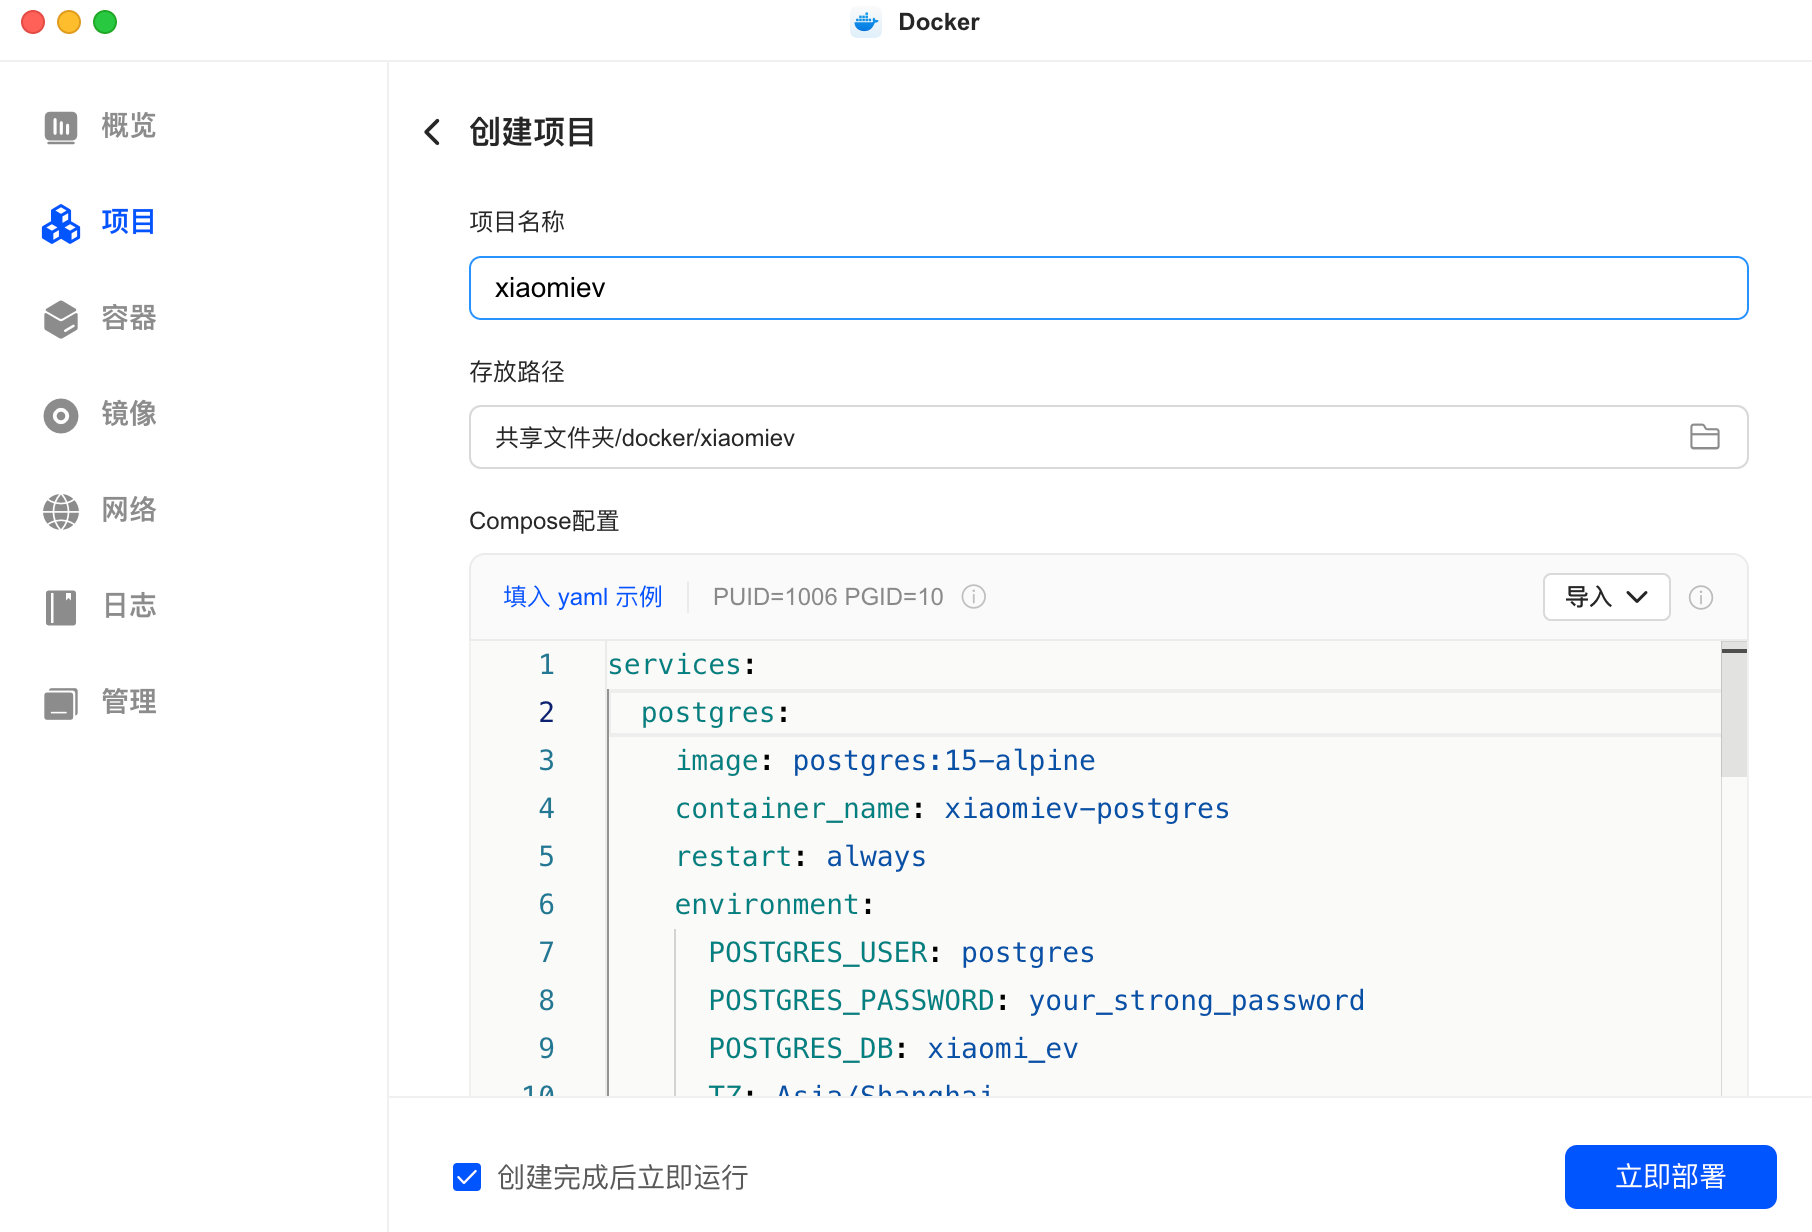1812x1232 pixels.
Task: Click info icon beside 导入 button
Action: pyautogui.click(x=1701, y=597)
